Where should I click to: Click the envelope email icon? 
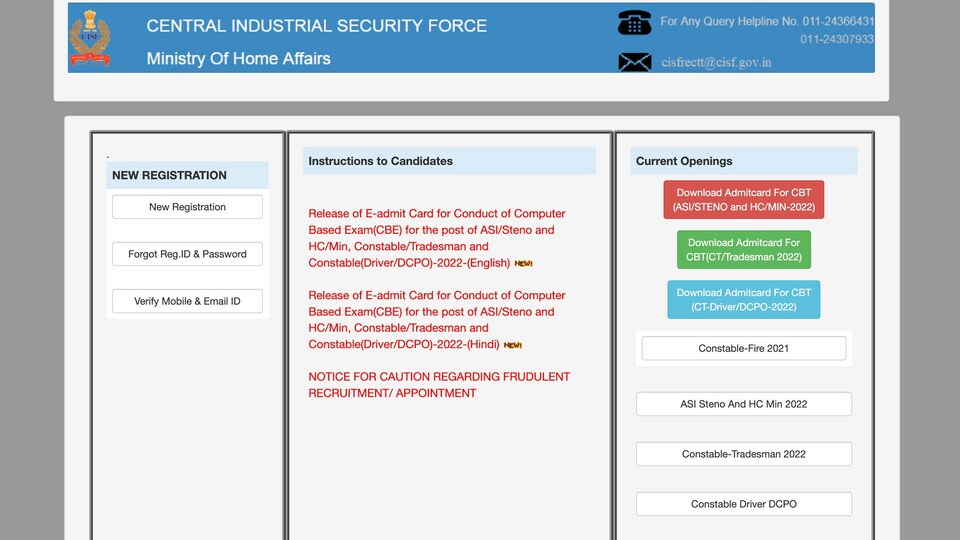pos(634,62)
